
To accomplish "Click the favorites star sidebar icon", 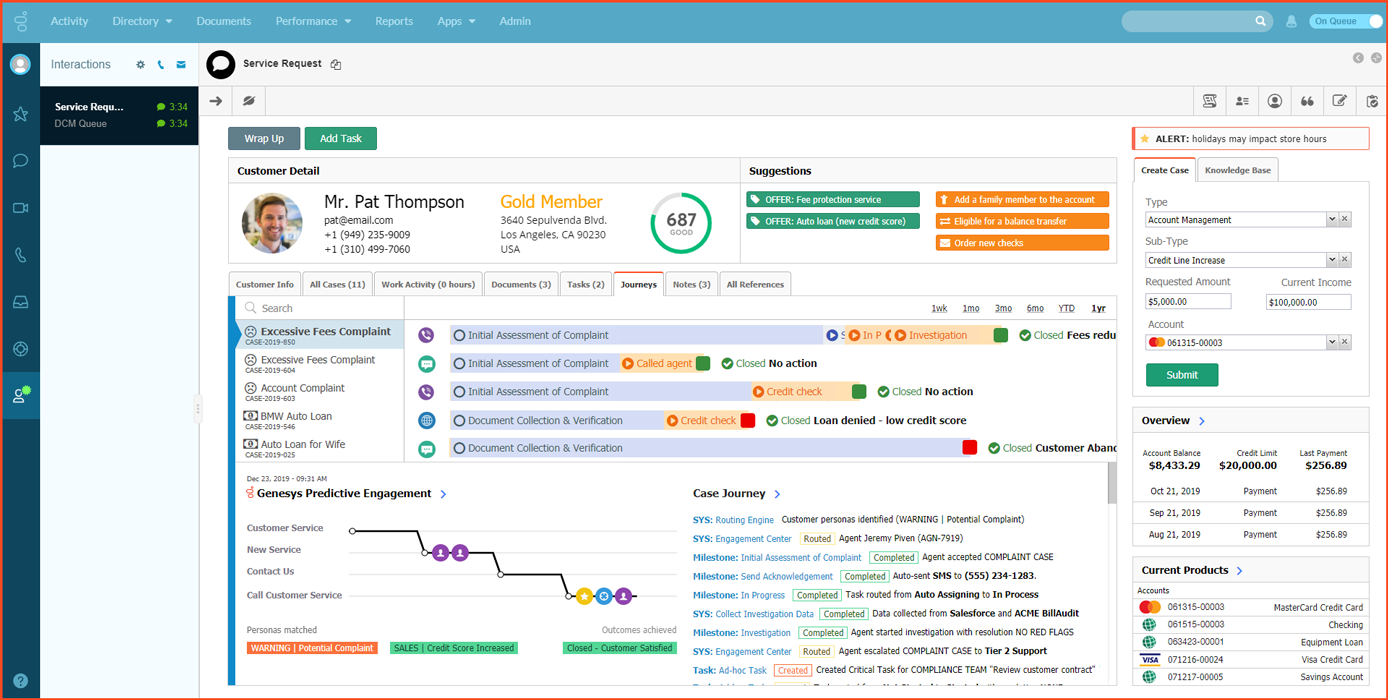I will [20, 114].
